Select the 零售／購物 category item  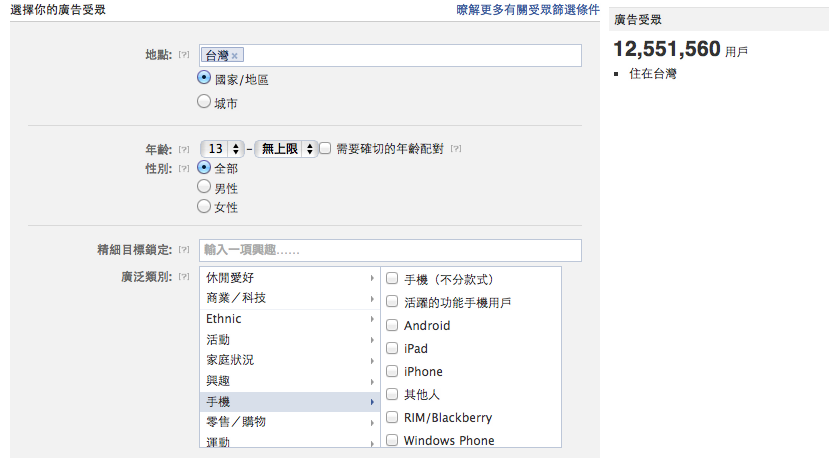290,422
